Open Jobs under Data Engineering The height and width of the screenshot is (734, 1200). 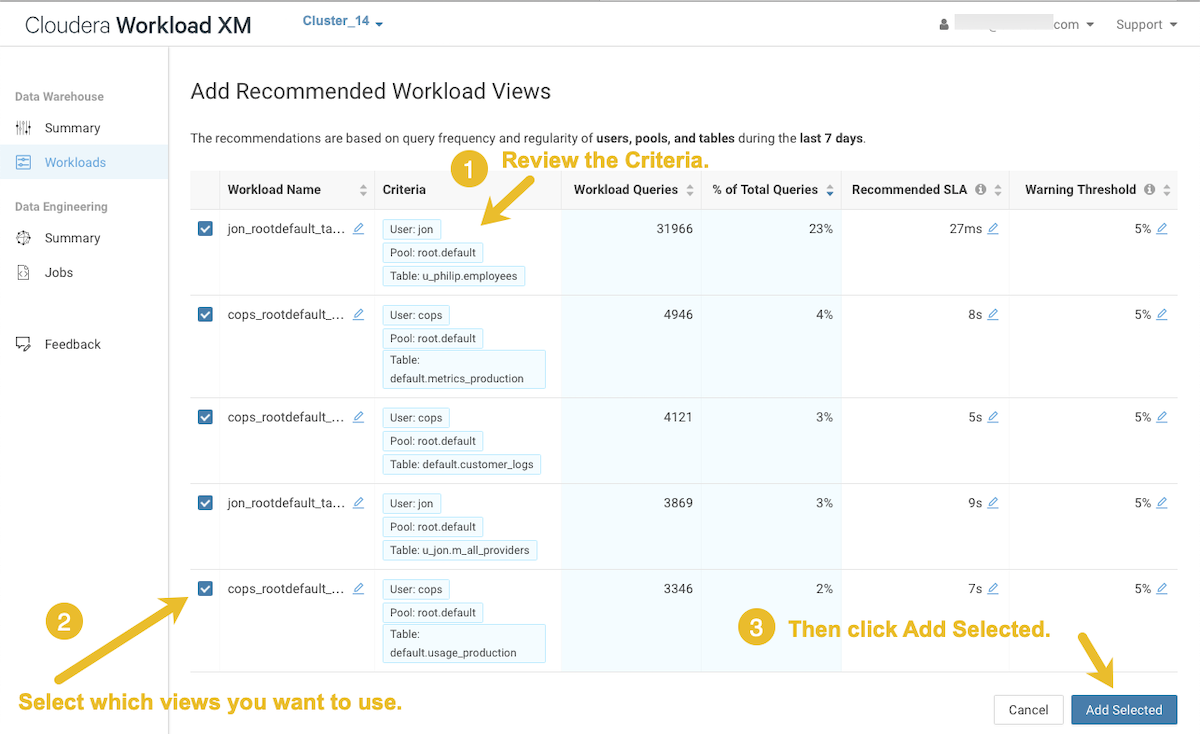(x=58, y=272)
